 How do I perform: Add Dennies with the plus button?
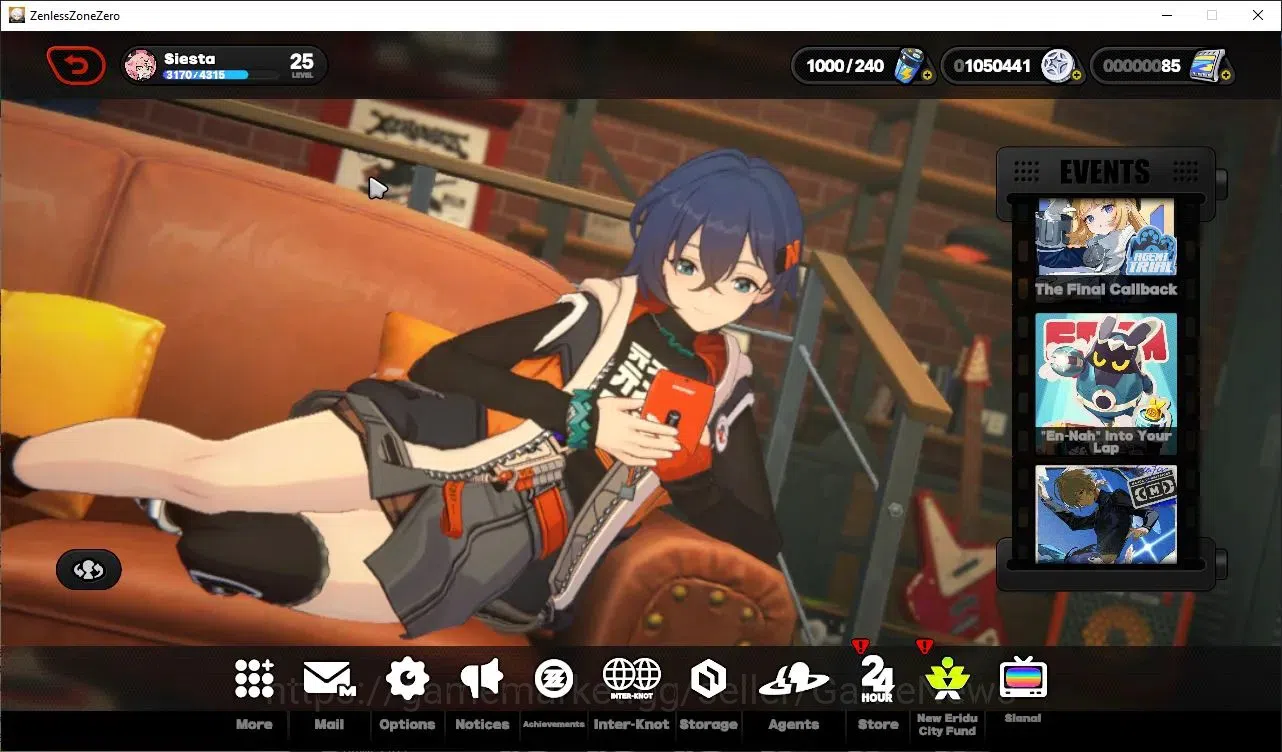point(1076,75)
